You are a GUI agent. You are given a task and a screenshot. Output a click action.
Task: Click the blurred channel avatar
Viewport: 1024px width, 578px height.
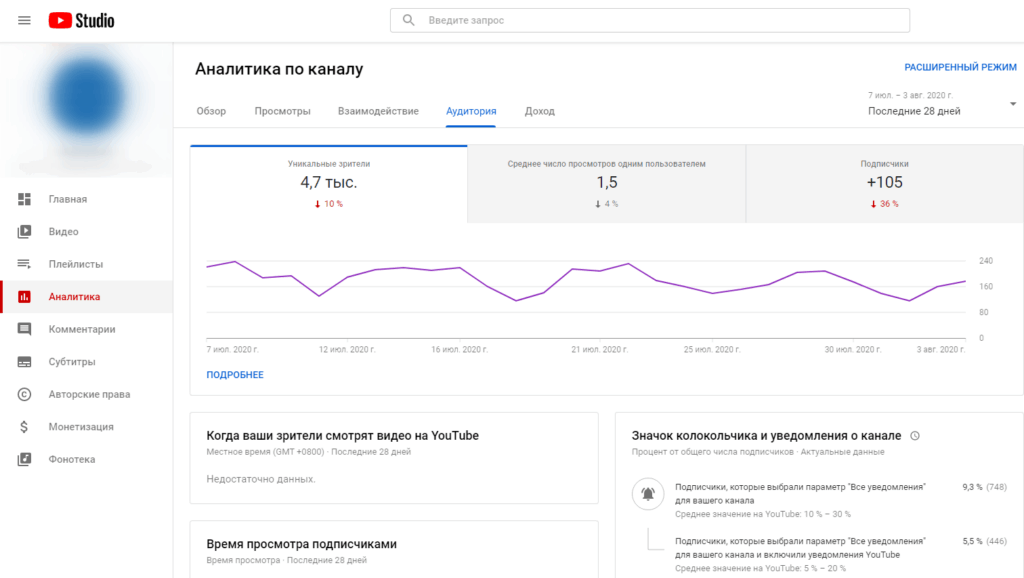coord(86,97)
